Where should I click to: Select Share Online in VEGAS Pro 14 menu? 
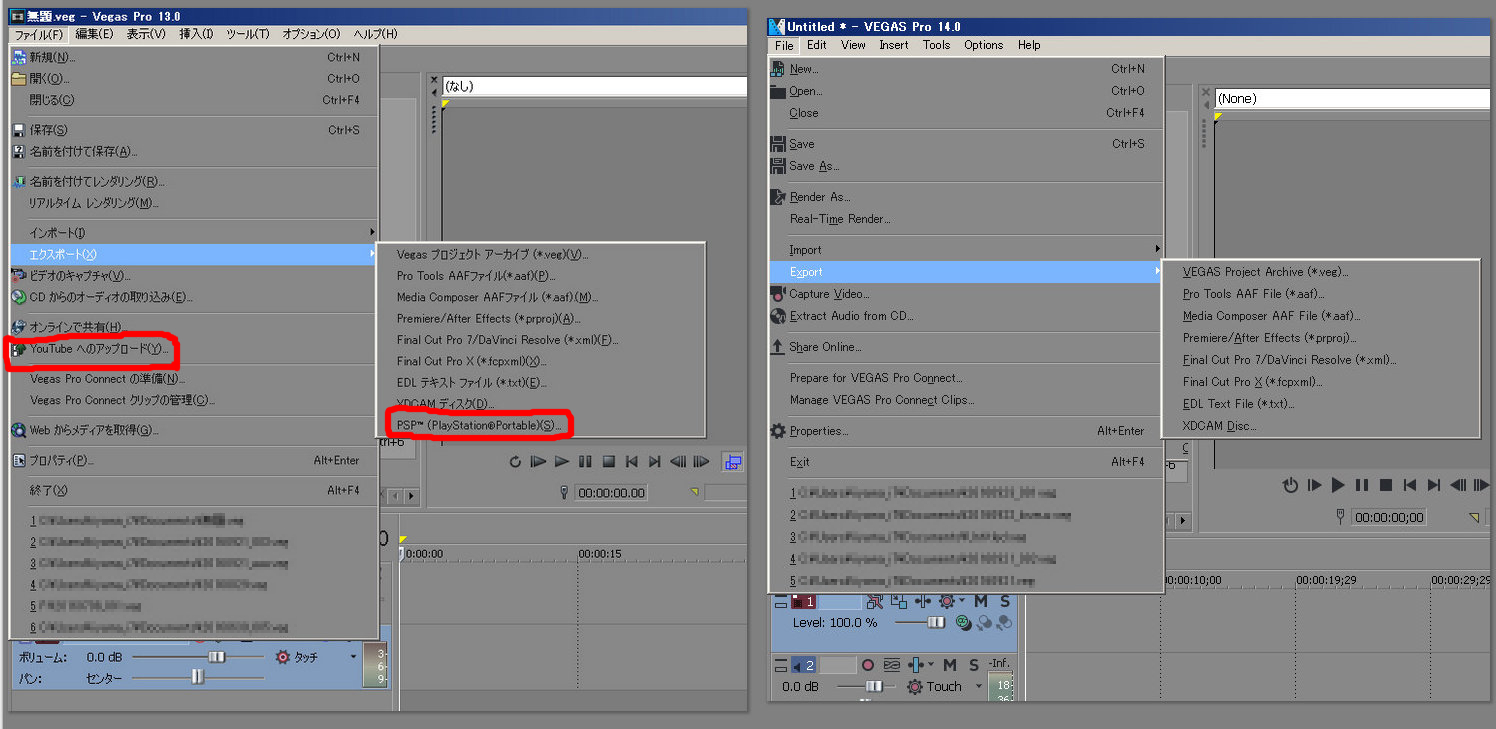tap(966, 347)
